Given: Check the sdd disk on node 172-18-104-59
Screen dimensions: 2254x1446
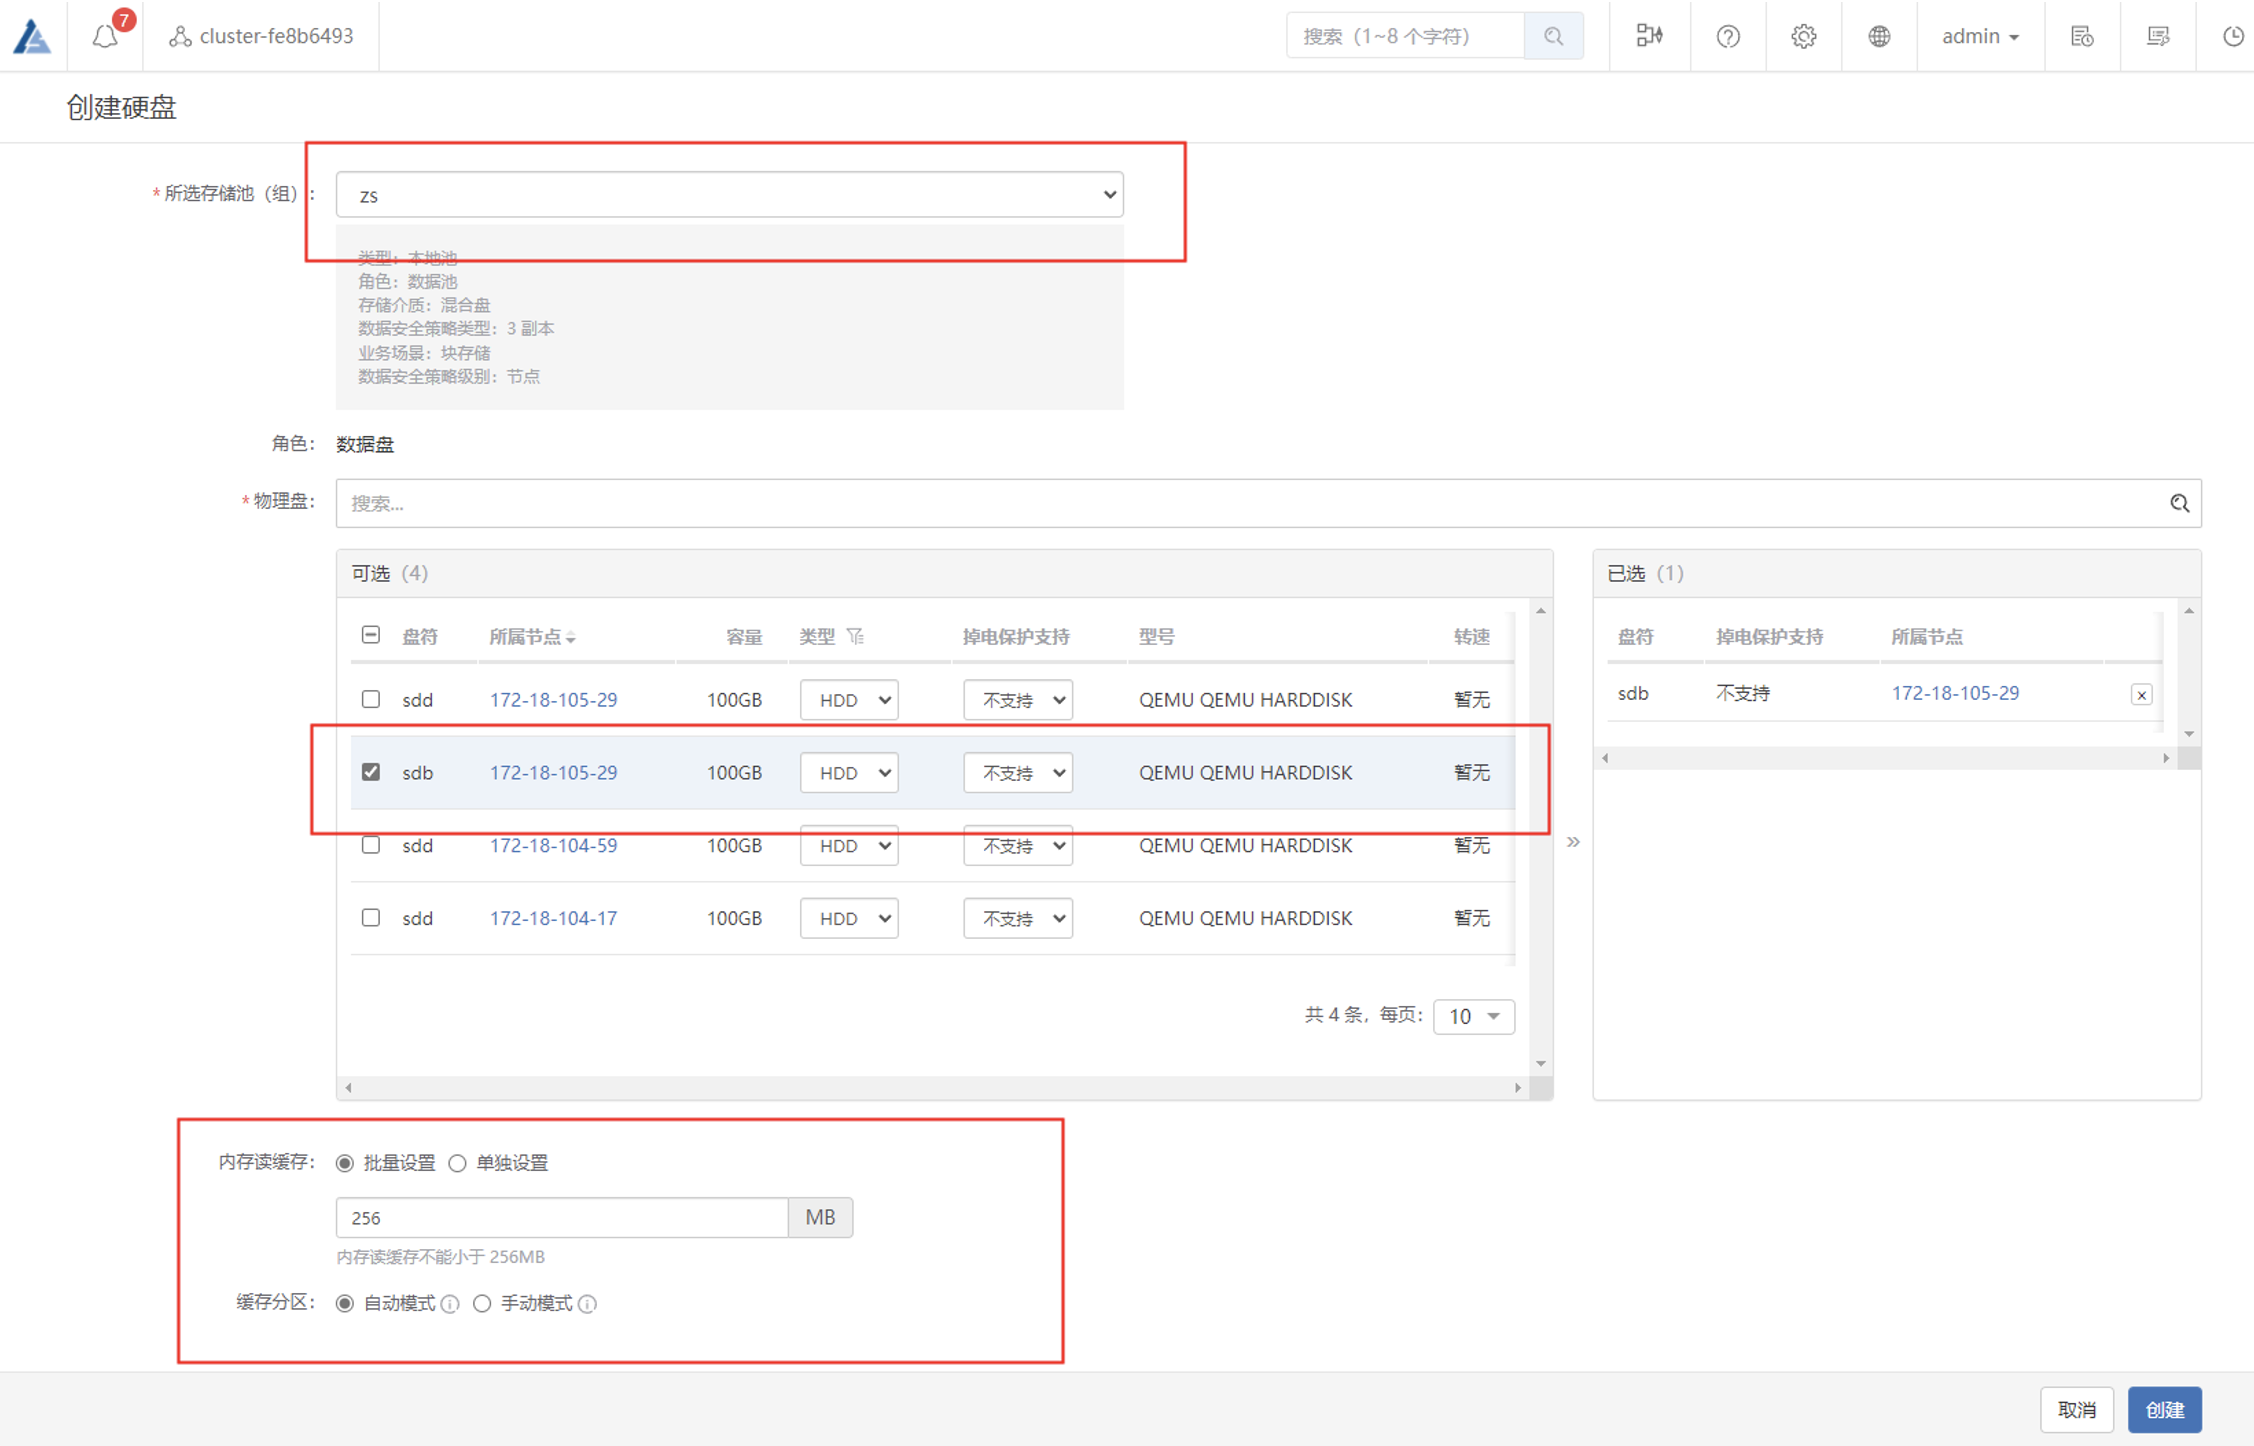Looking at the screenshot, I should click(371, 845).
